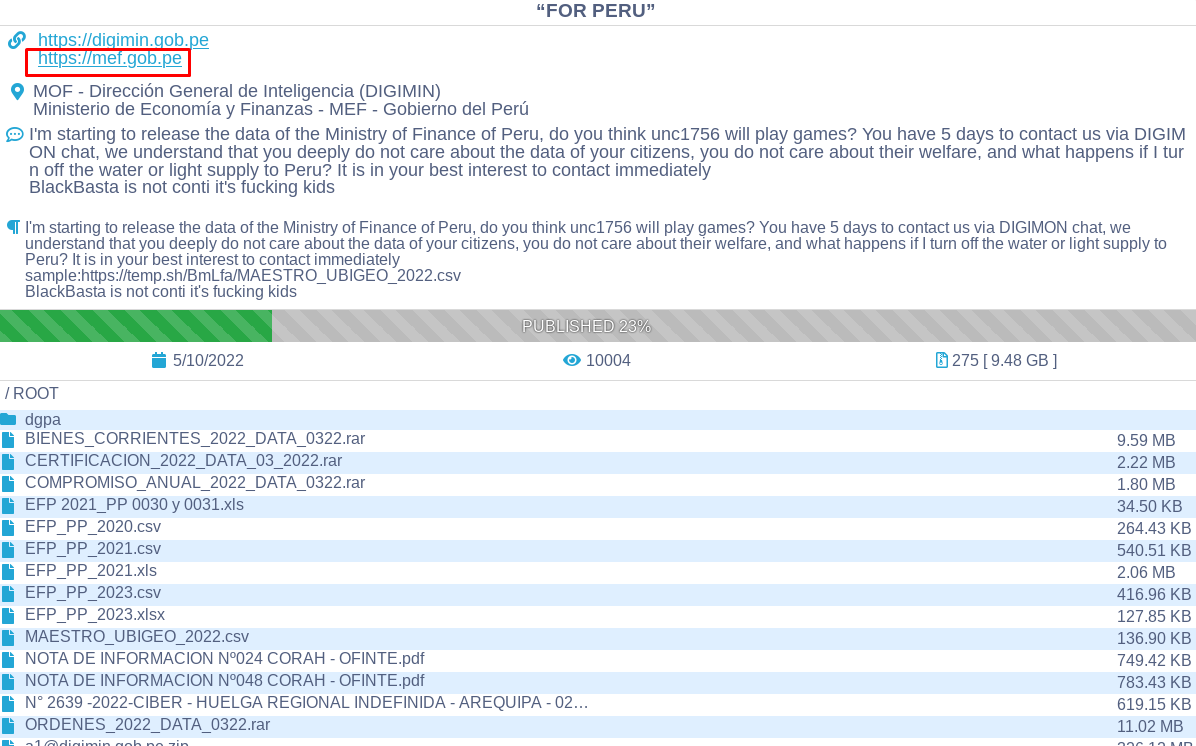The image size is (1196, 746).
Task: Select the EFP_PP_2023.xlsx file name
Action: tap(95, 614)
